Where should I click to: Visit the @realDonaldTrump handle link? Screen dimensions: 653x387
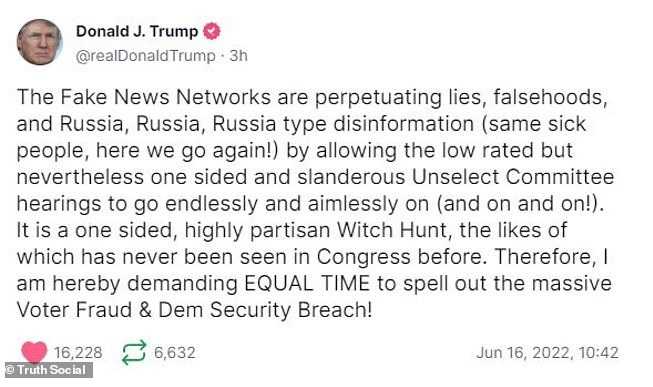tap(145, 56)
